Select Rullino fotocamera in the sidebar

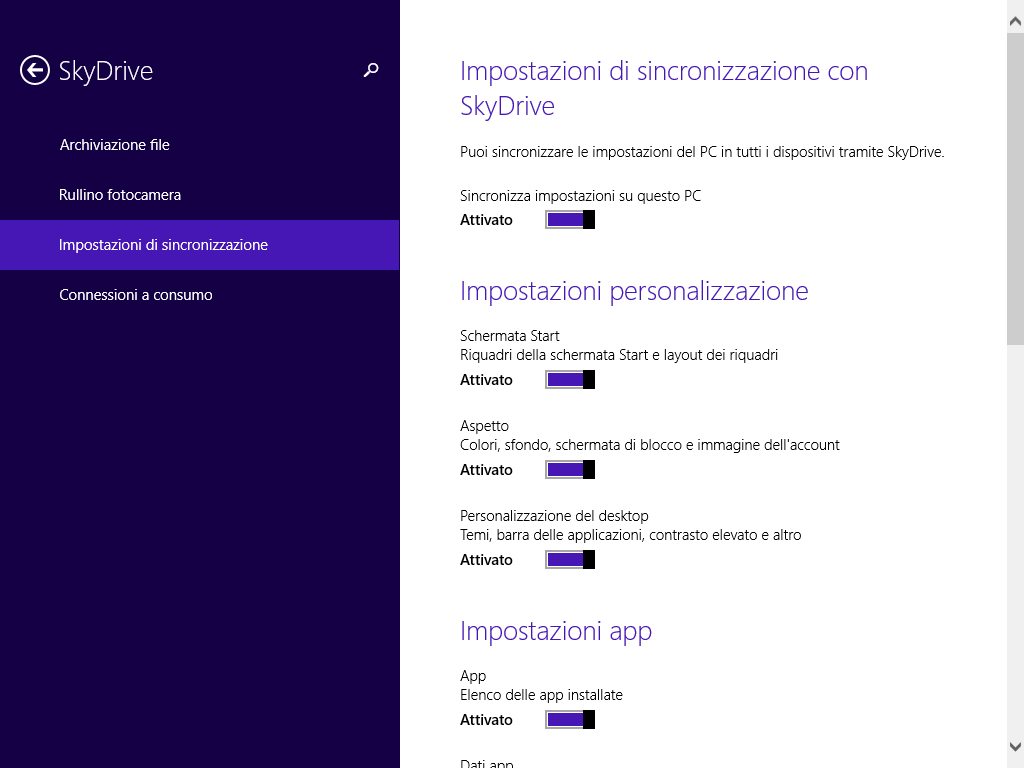click(120, 195)
